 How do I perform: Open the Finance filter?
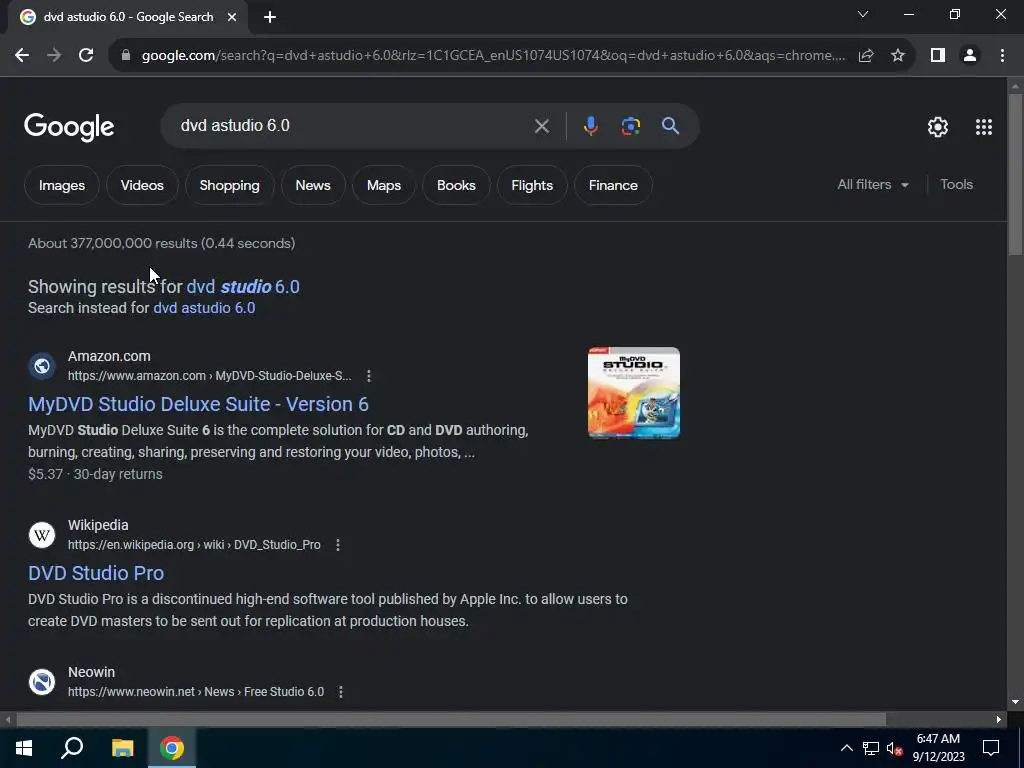tap(613, 185)
